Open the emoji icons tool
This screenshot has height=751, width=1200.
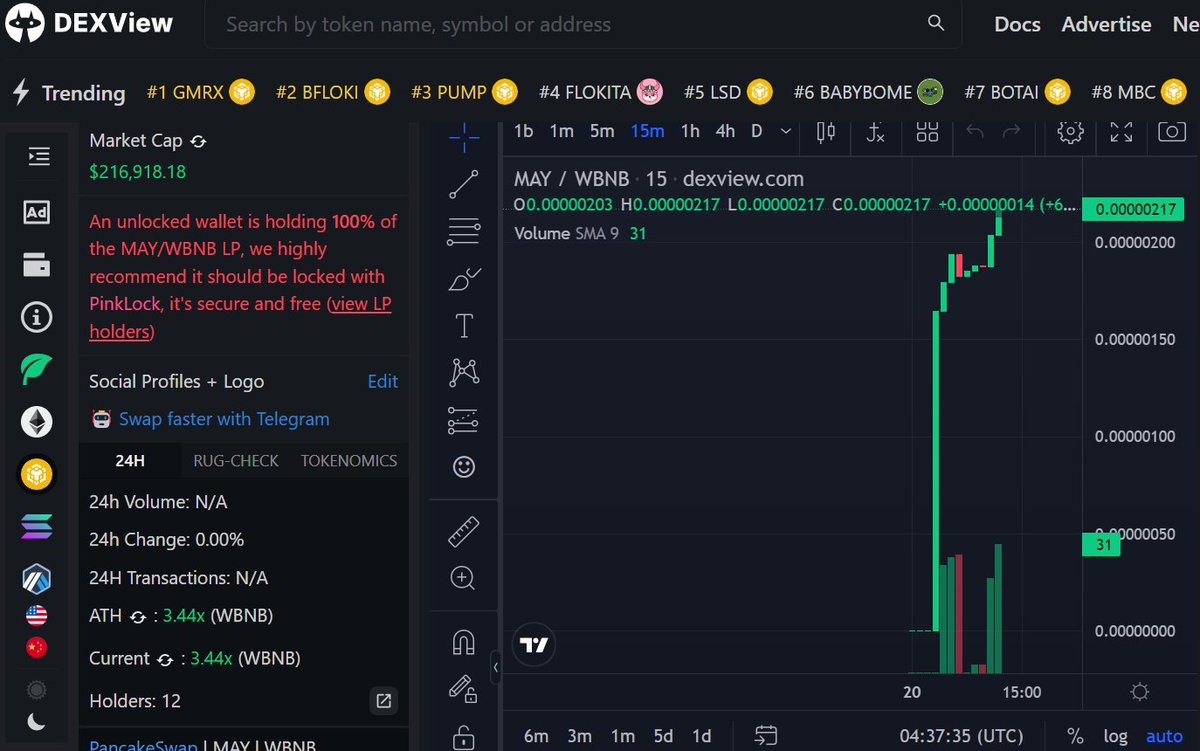[x=463, y=467]
